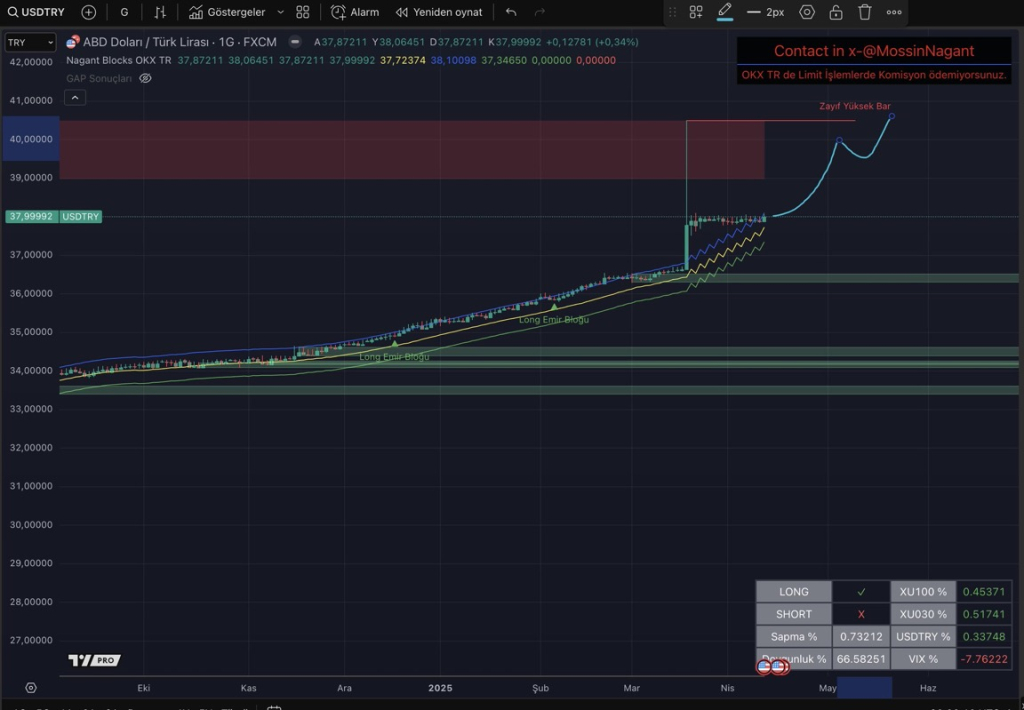This screenshot has width=1024, height=710.
Task: Click the USDTRY price line tag
Action: coord(80,216)
